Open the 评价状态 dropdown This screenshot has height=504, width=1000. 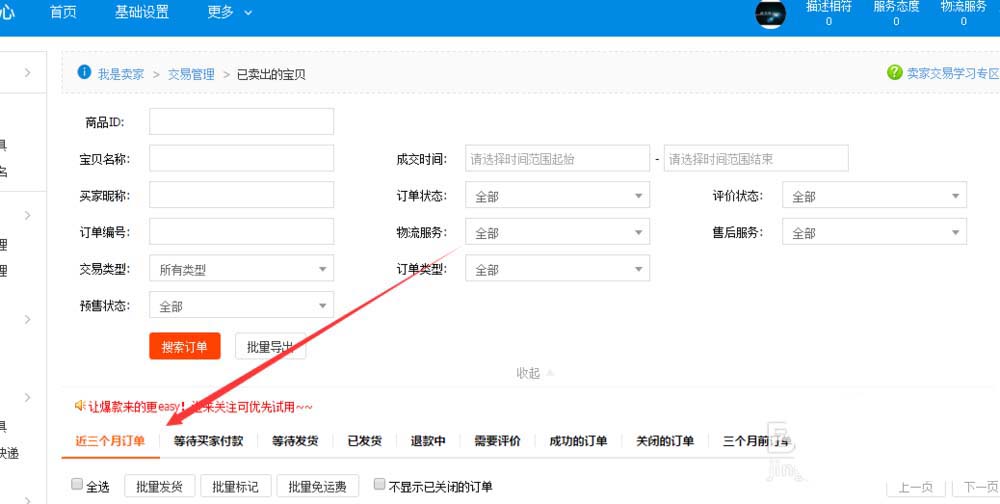[873, 196]
